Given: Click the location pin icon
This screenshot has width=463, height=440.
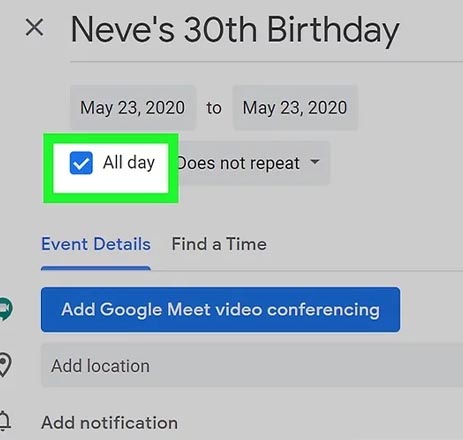Looking at the screenshot, I should (x=5, y=365).
